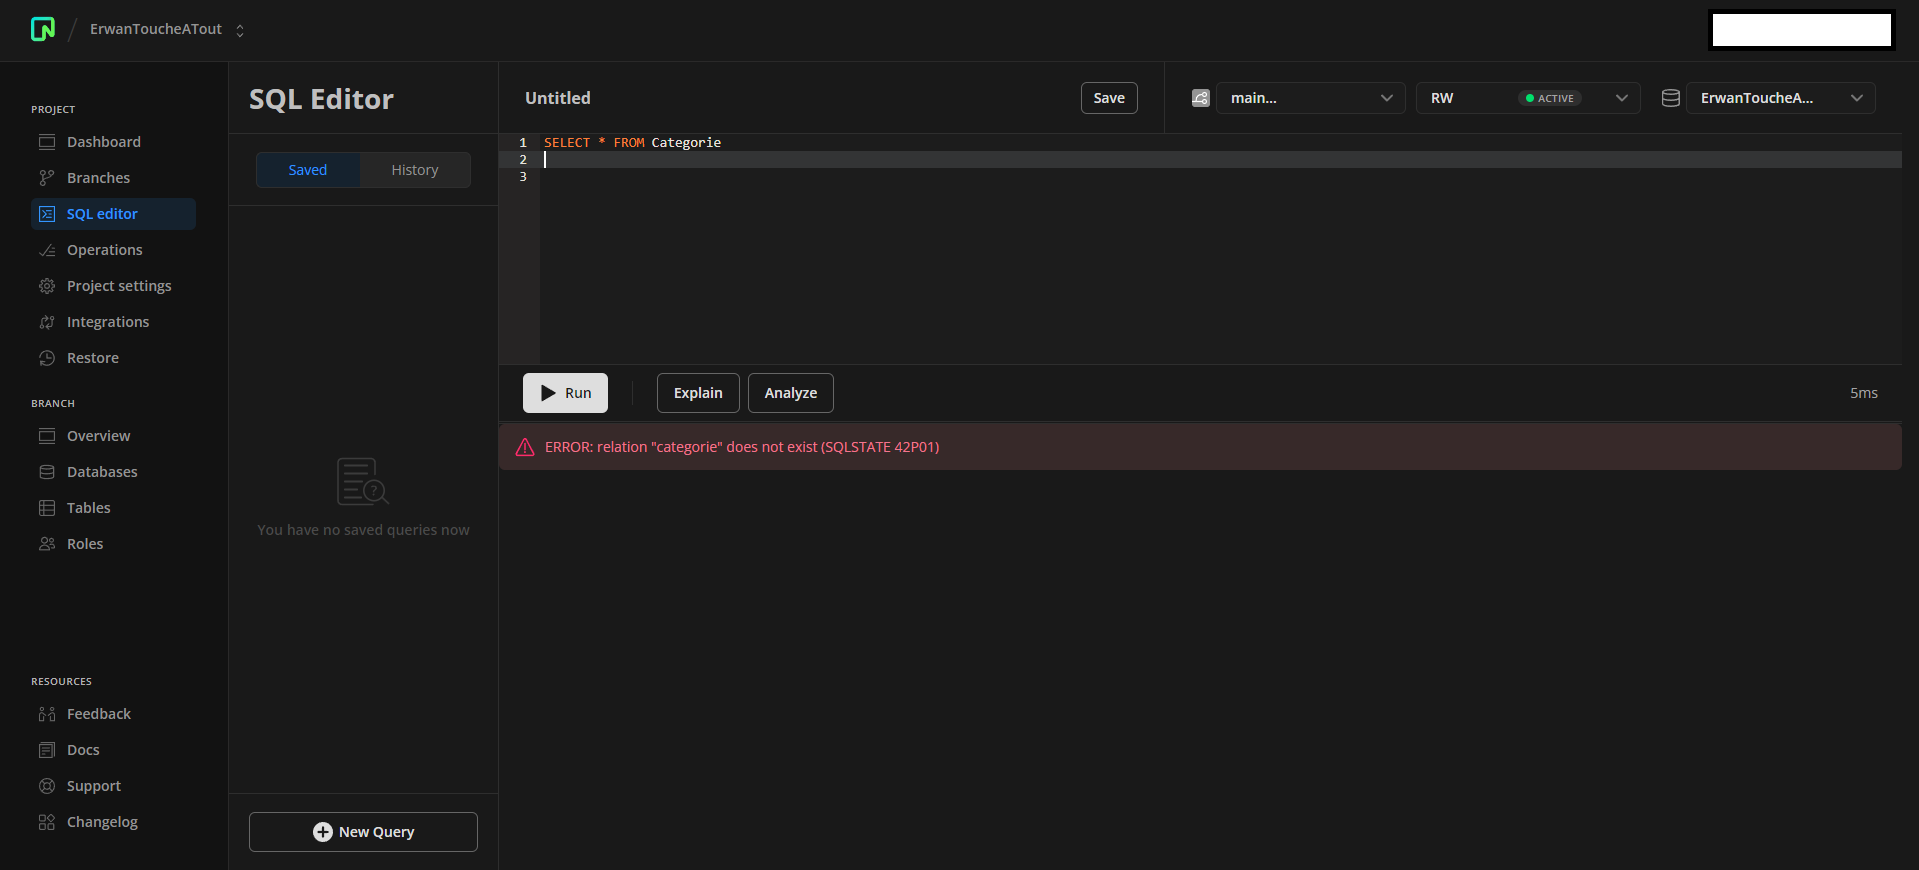This screenshot has height=870, width=1919.
Task: Expand the main branch dropdown
Action: [1311, 98]
